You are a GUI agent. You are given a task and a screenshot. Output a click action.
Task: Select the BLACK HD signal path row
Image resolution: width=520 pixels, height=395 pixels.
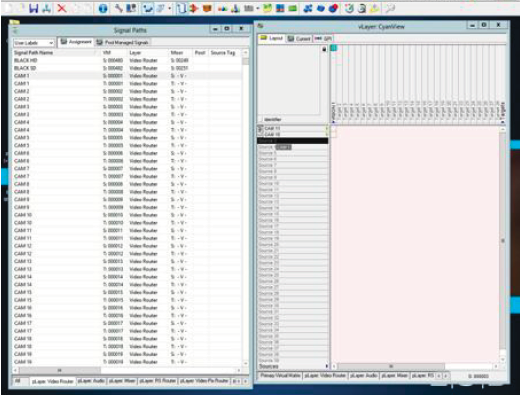pos(127,60)
